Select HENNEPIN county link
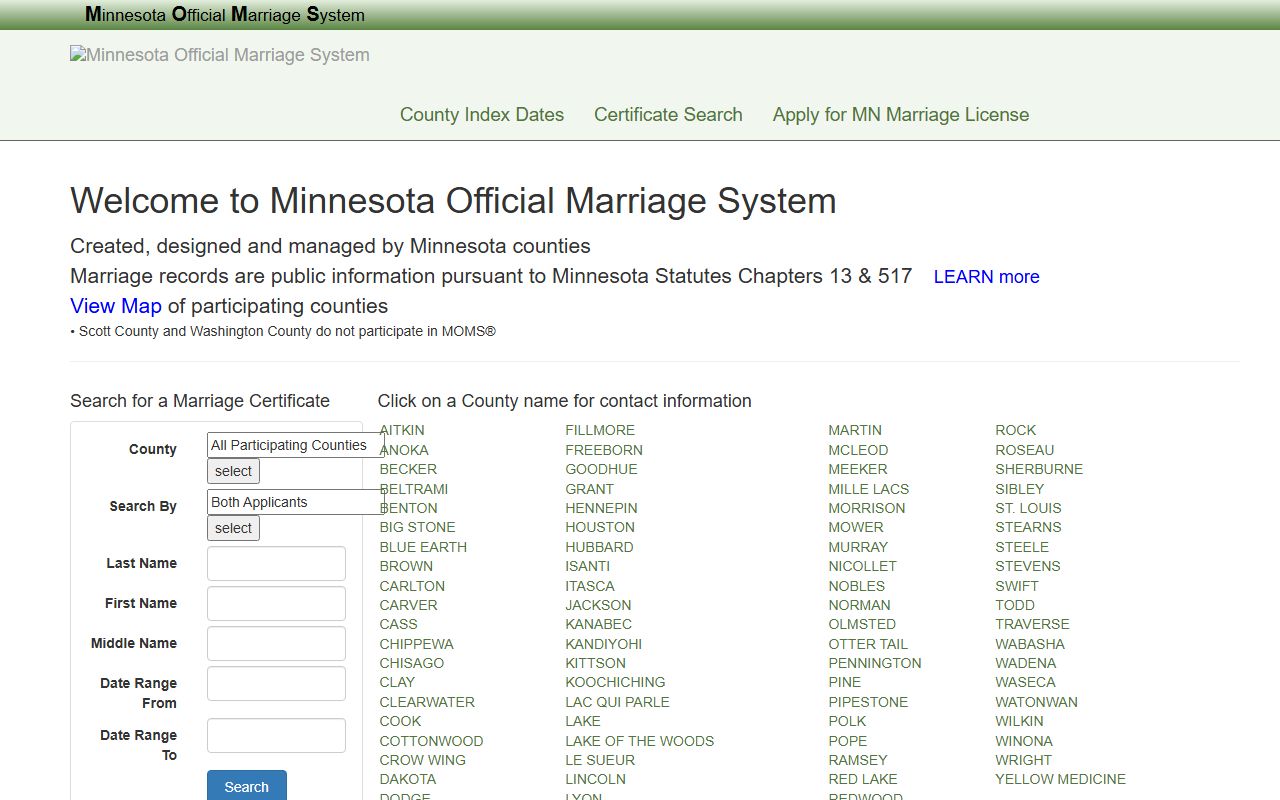1280x800 pixels. (x=601, y=508)
